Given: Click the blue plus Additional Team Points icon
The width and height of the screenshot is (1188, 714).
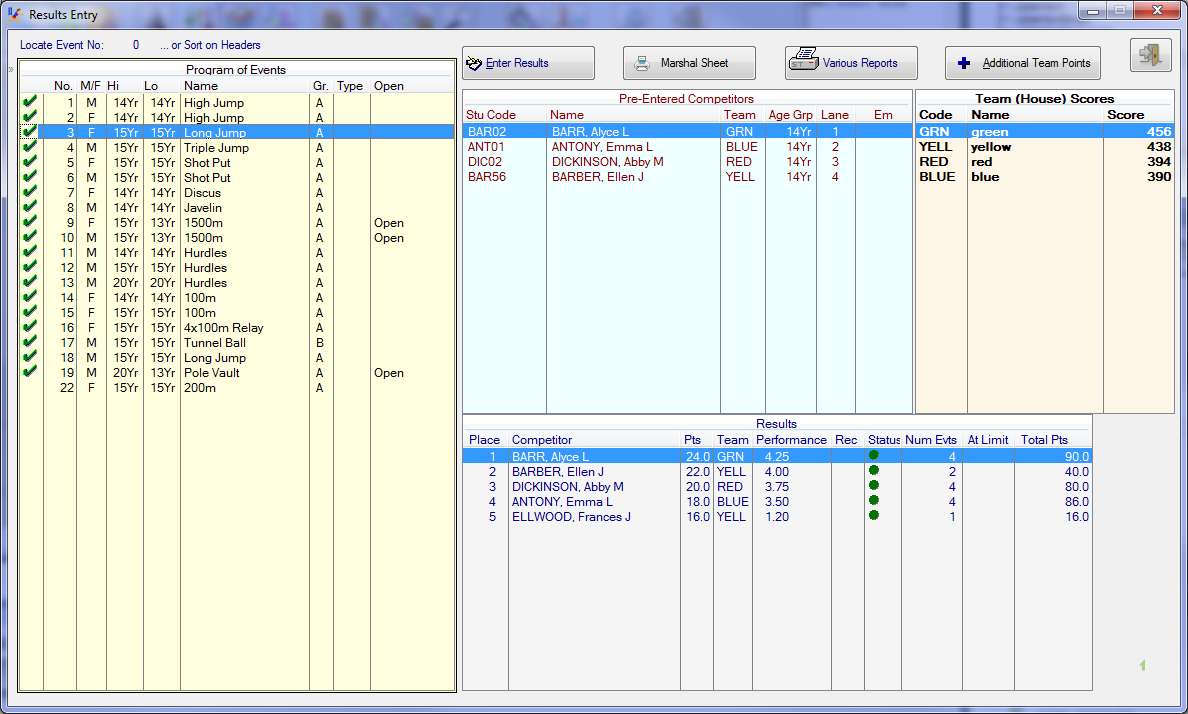Looking at the screenshot, I should 964,63.
